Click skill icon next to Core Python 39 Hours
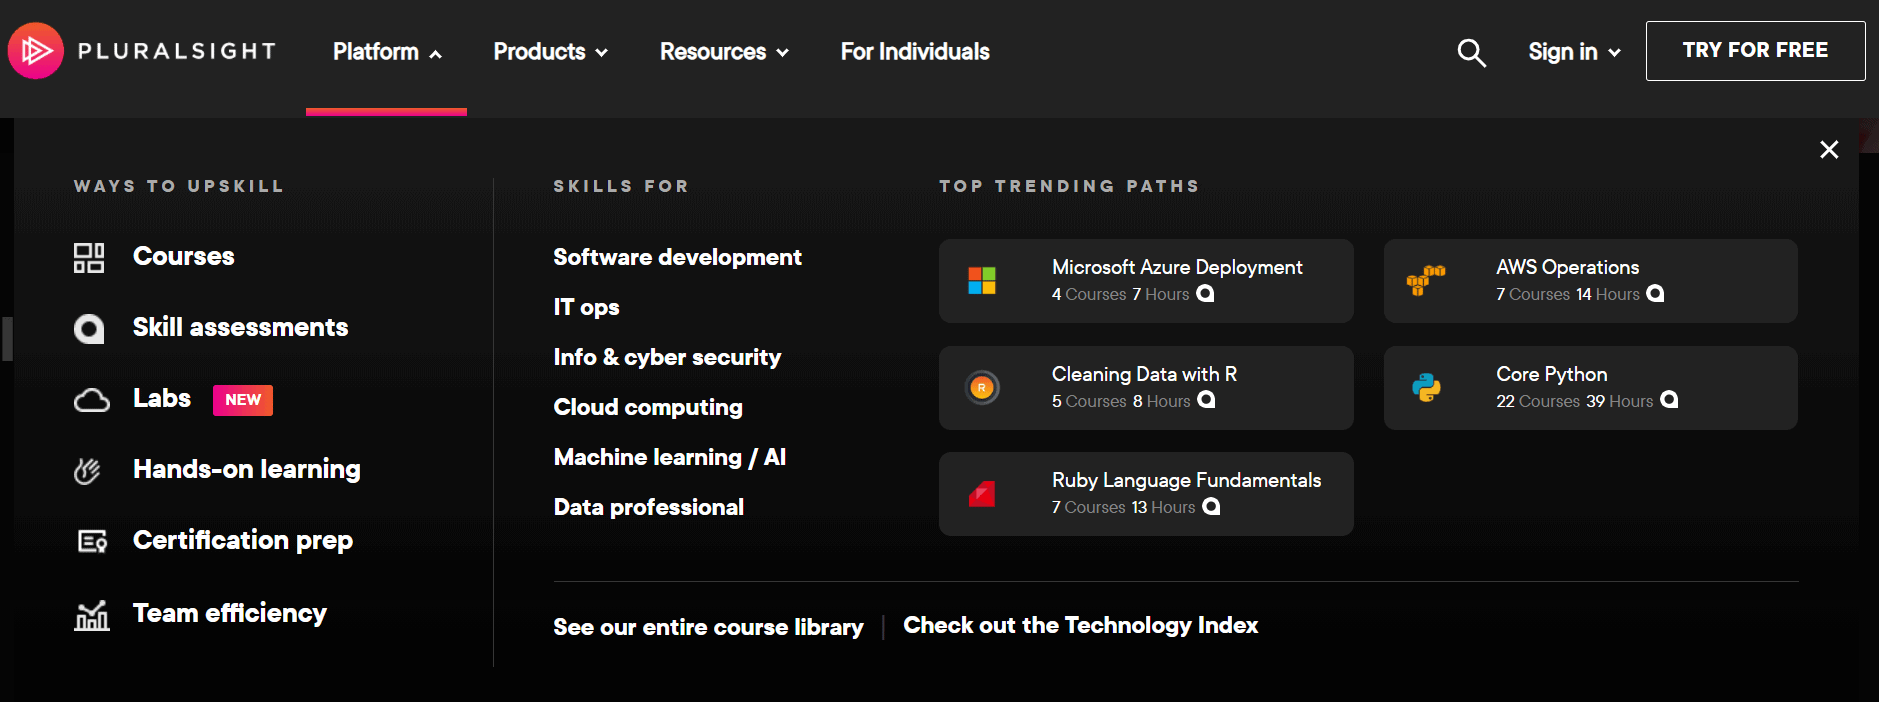This screenshot has width=1879, height=702. tap(1669, 400)
